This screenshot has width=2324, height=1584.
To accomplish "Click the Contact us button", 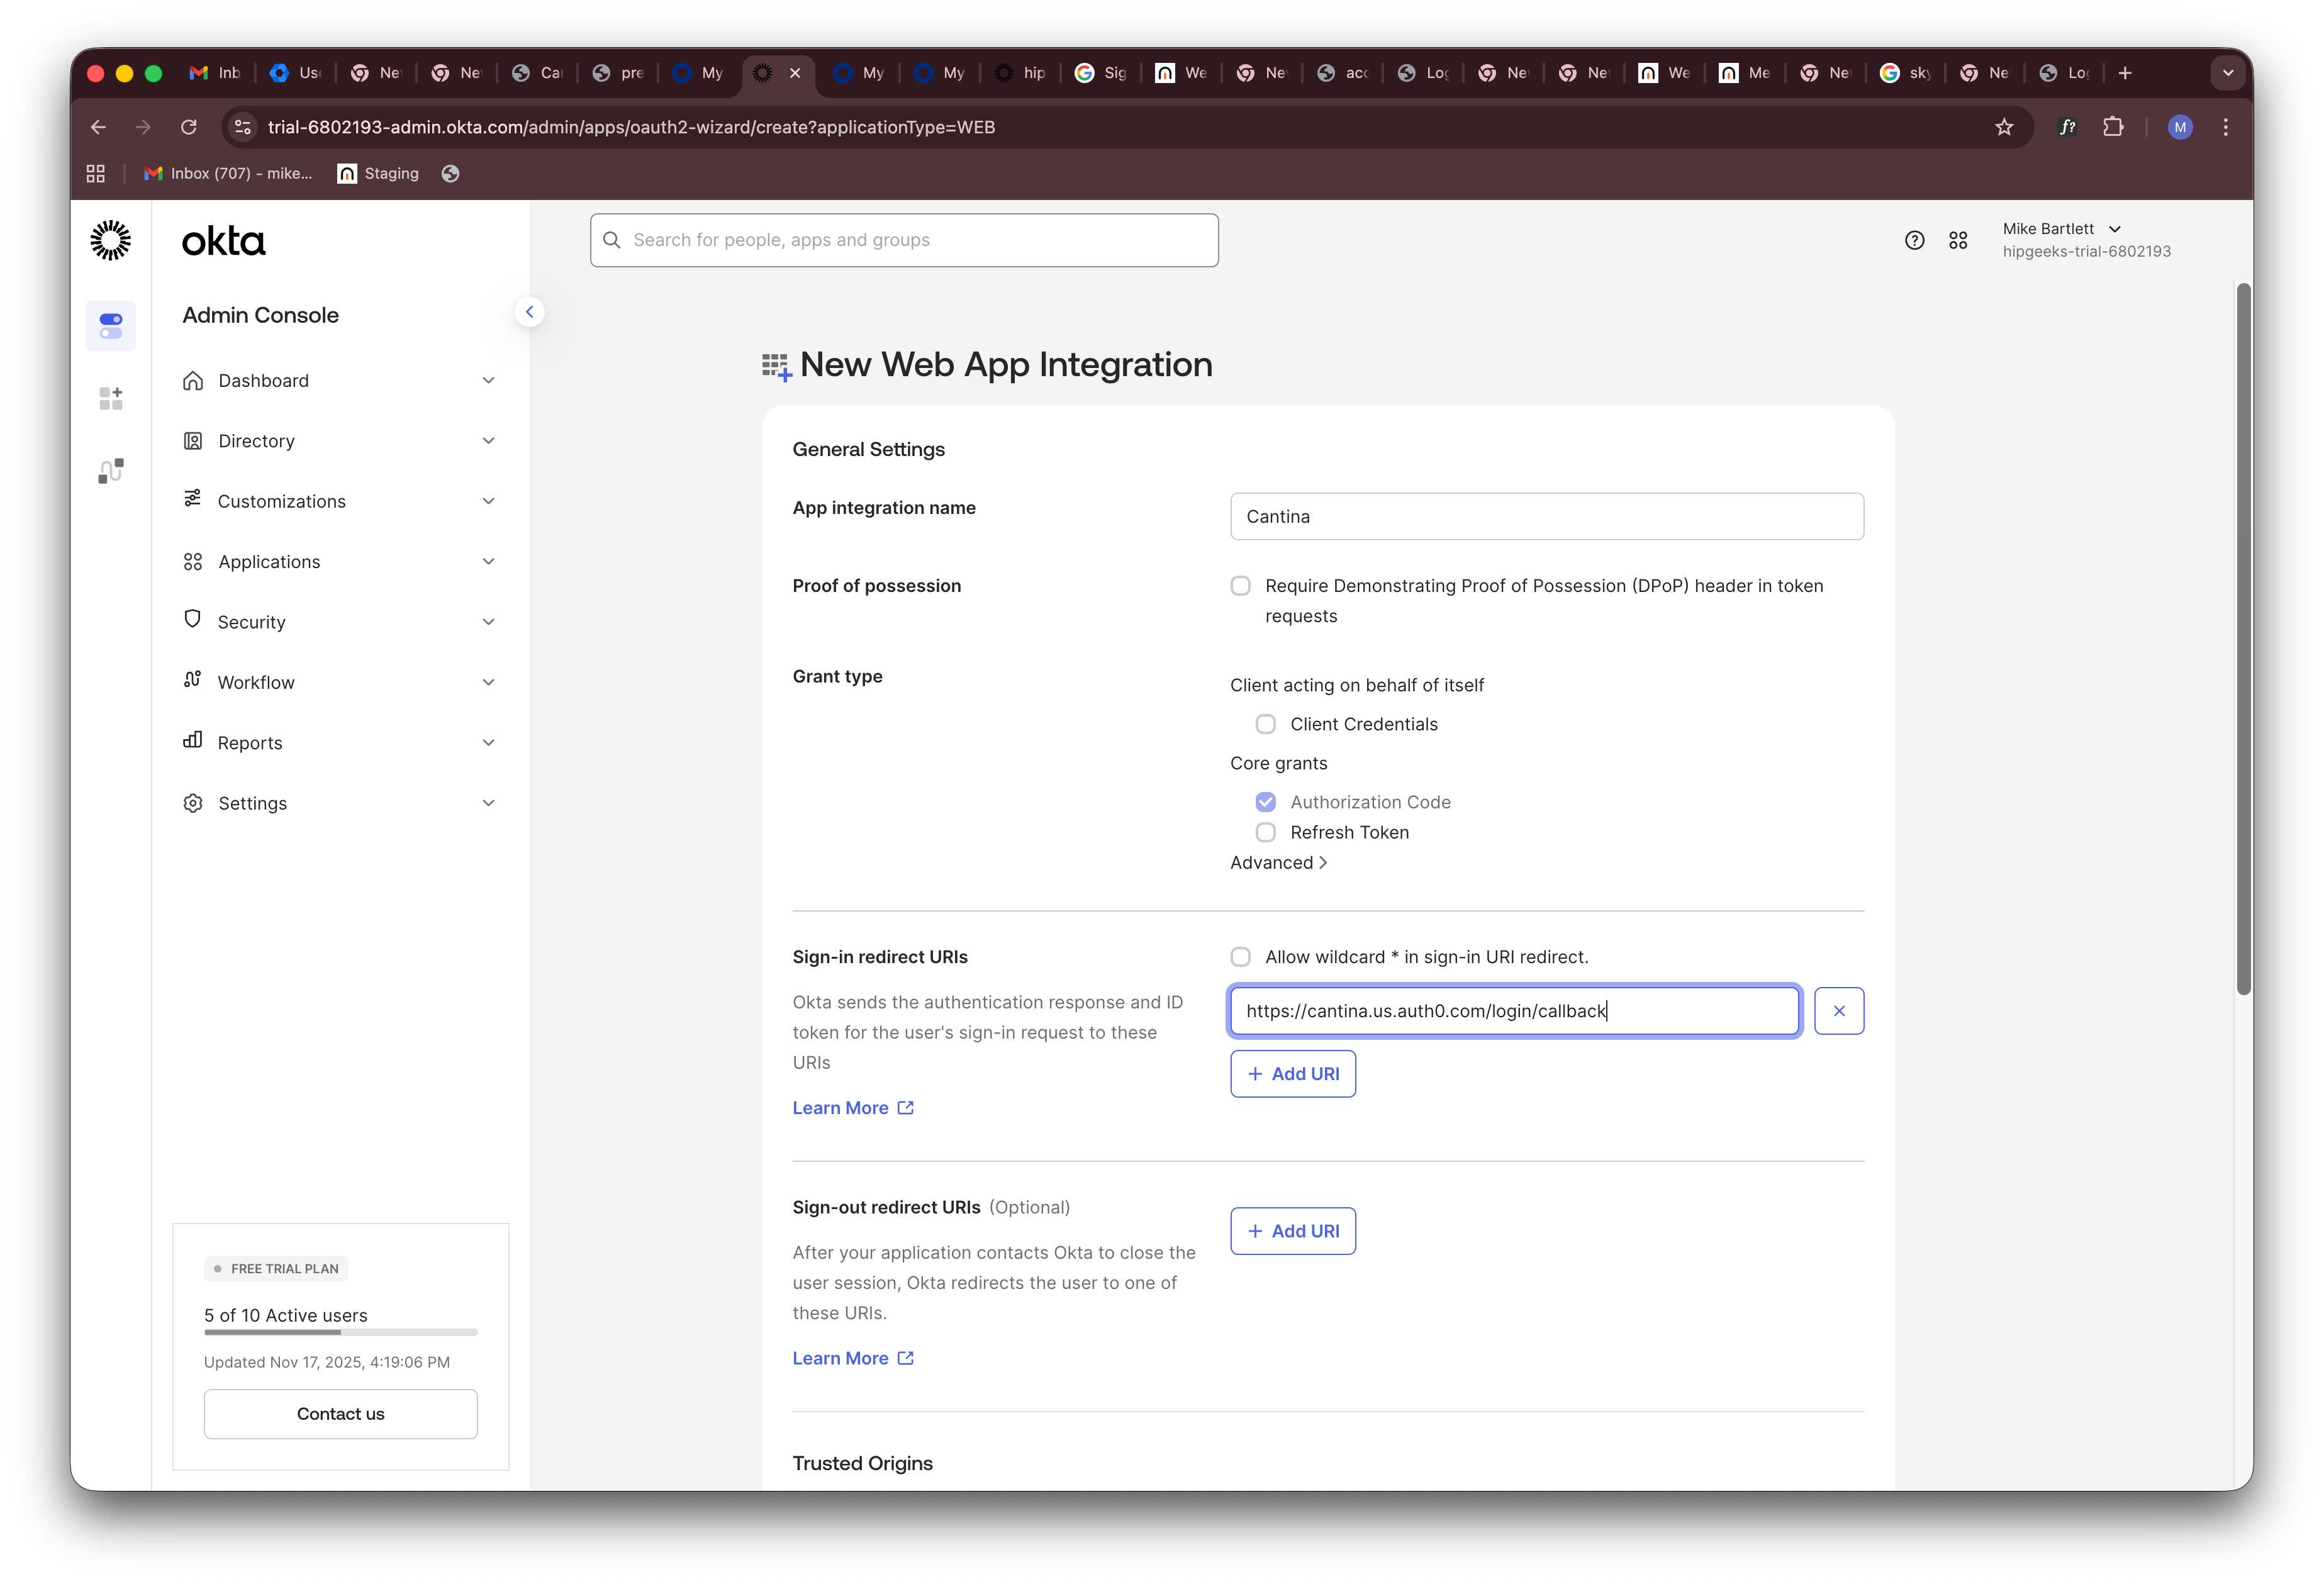I will tap(340, 1413).
